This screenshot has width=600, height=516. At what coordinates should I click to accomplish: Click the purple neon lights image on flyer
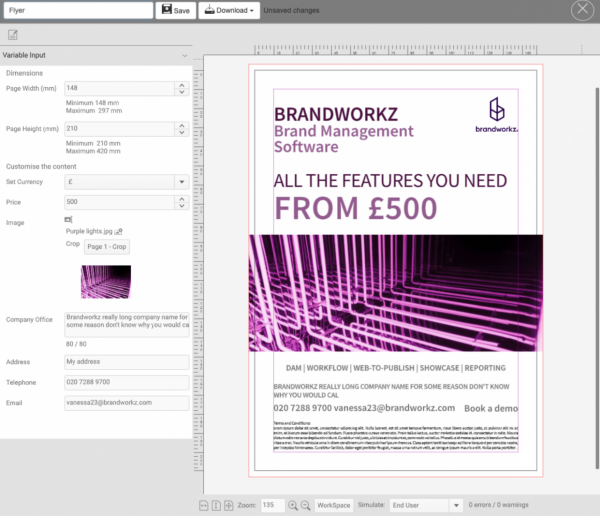pyautogui.click(x=396, y=293)
